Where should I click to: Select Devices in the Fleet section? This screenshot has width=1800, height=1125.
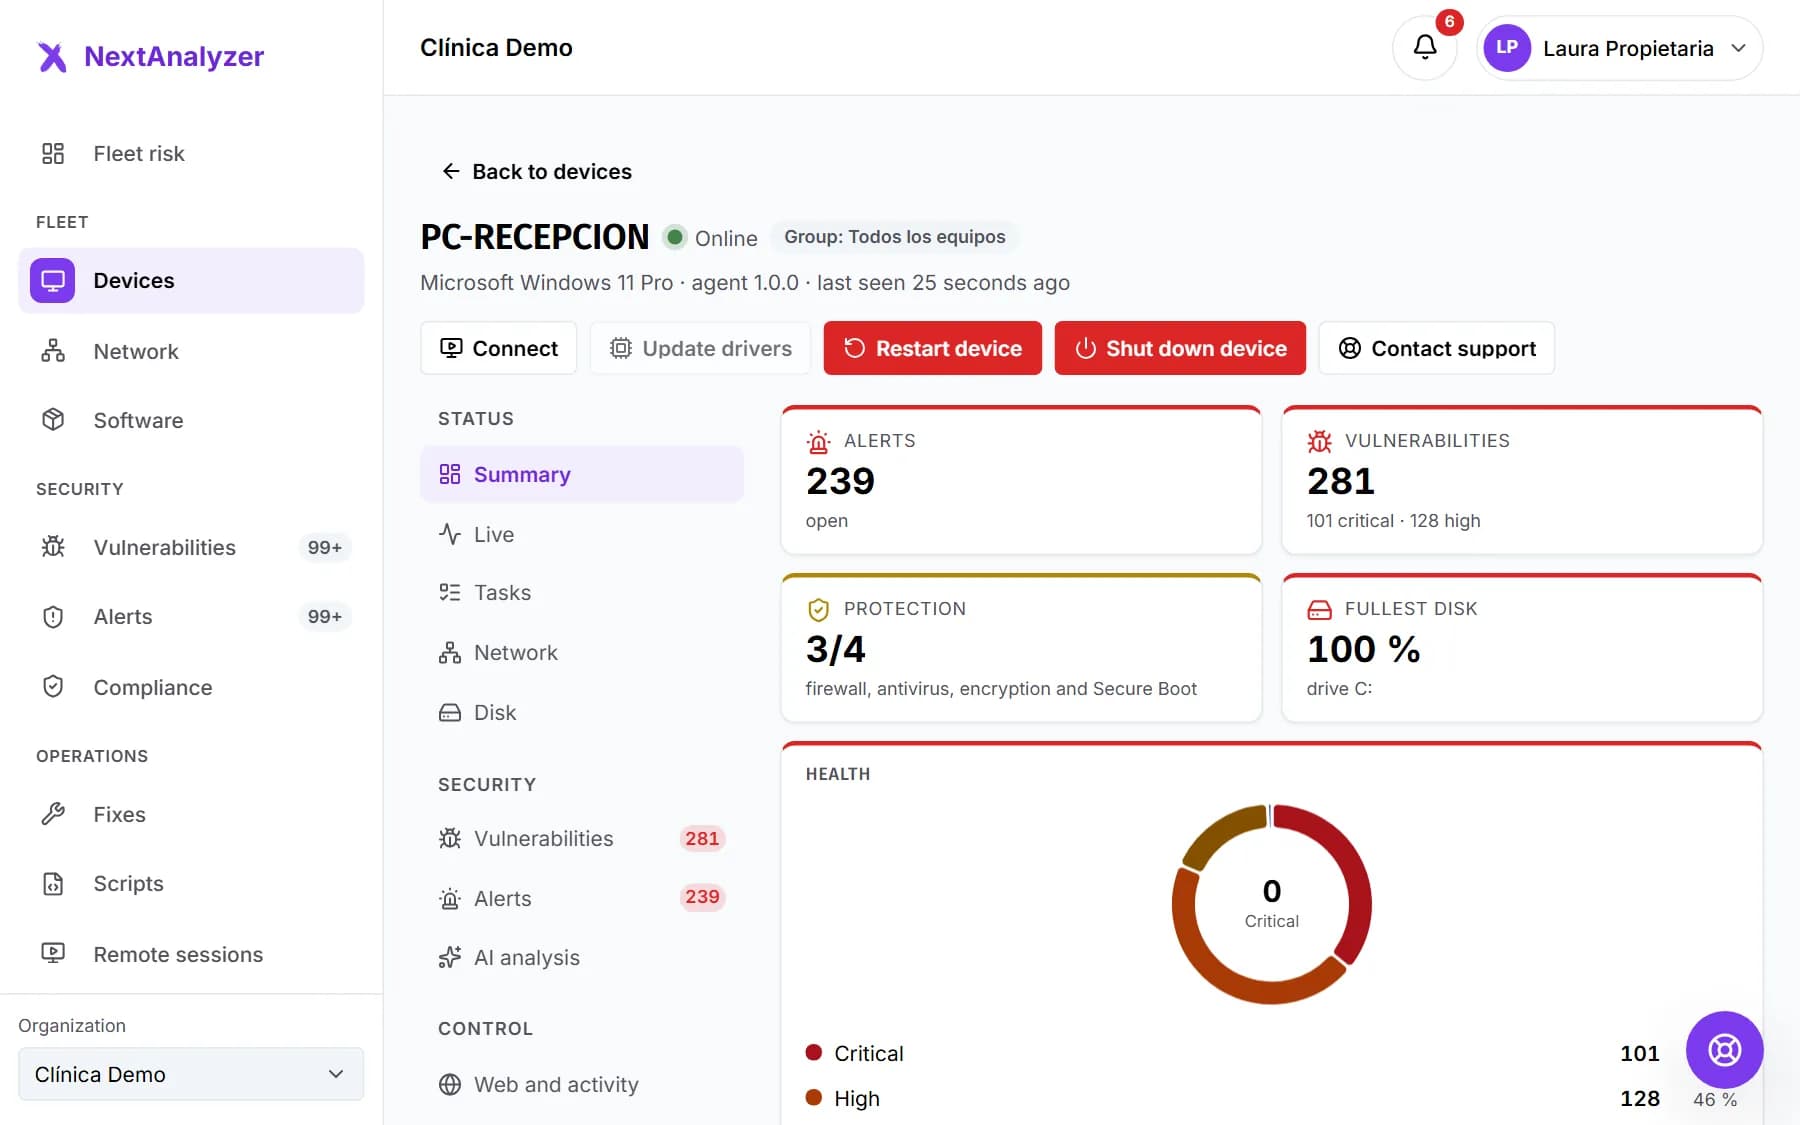[x=191, y=280]
